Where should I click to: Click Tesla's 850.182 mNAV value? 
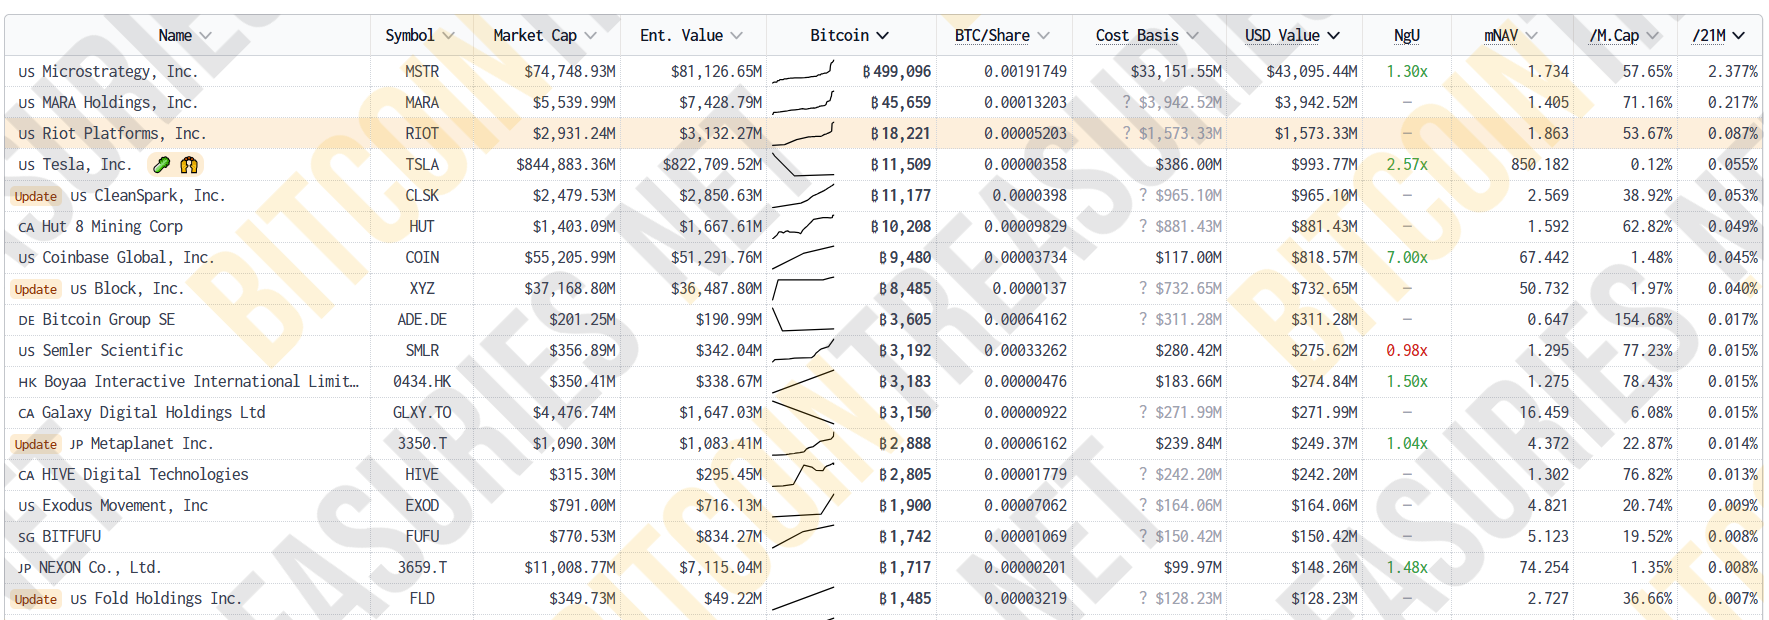point(1540,164)
